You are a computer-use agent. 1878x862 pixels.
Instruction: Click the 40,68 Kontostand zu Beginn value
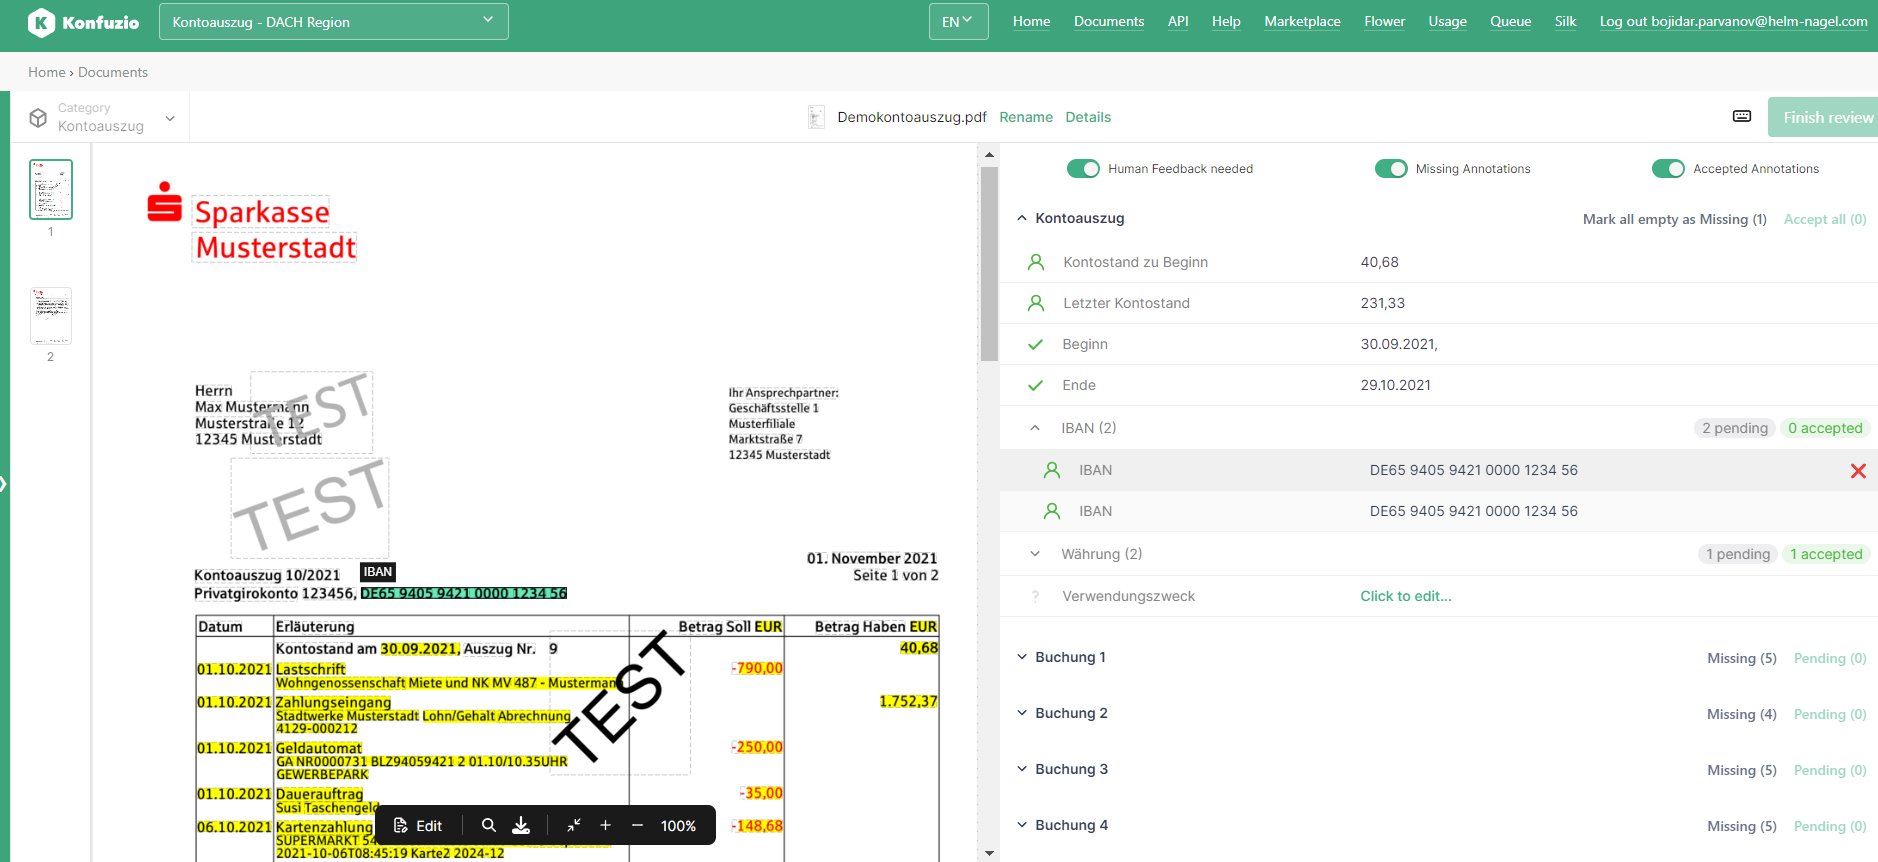point(1379,262)
